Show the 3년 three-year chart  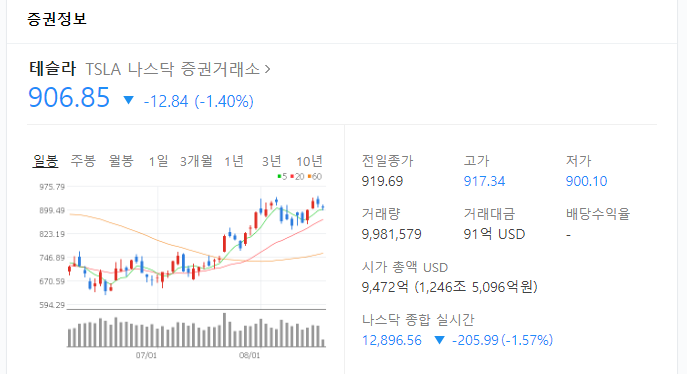point(272,161)
